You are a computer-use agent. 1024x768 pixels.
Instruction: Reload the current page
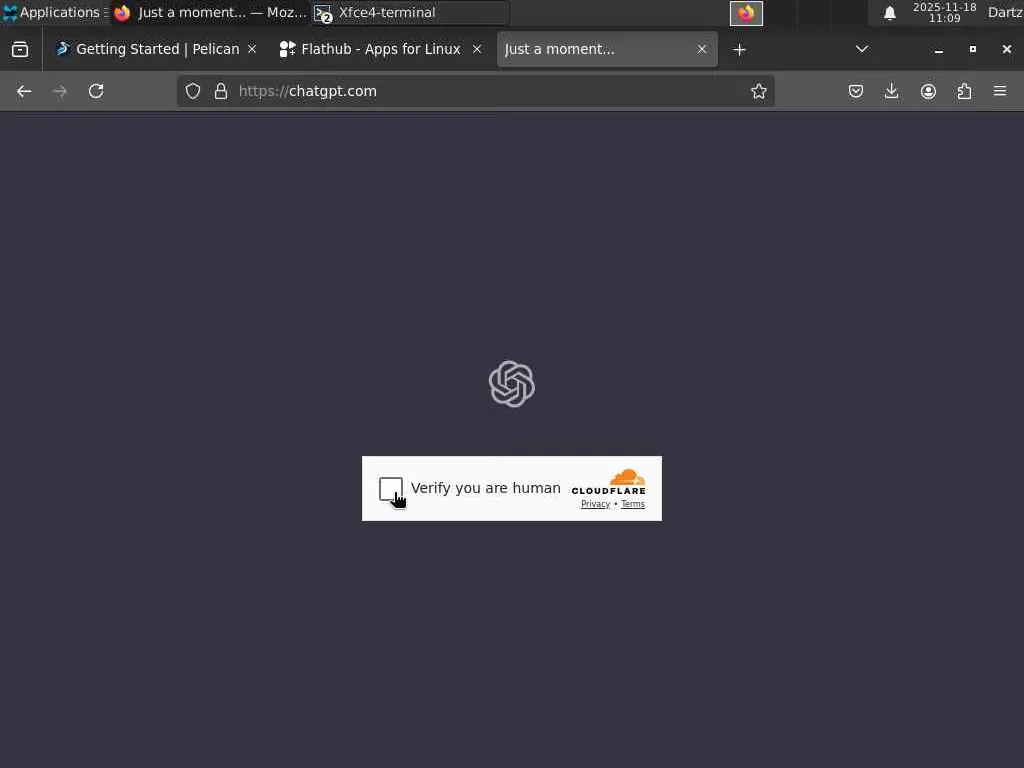[96, 91]
